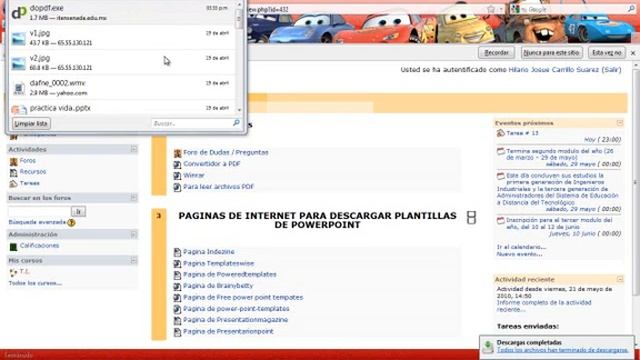Click the Nuevo evento link
The width and height of the screenshot is (640, 360).
click(x=519, y=254)
